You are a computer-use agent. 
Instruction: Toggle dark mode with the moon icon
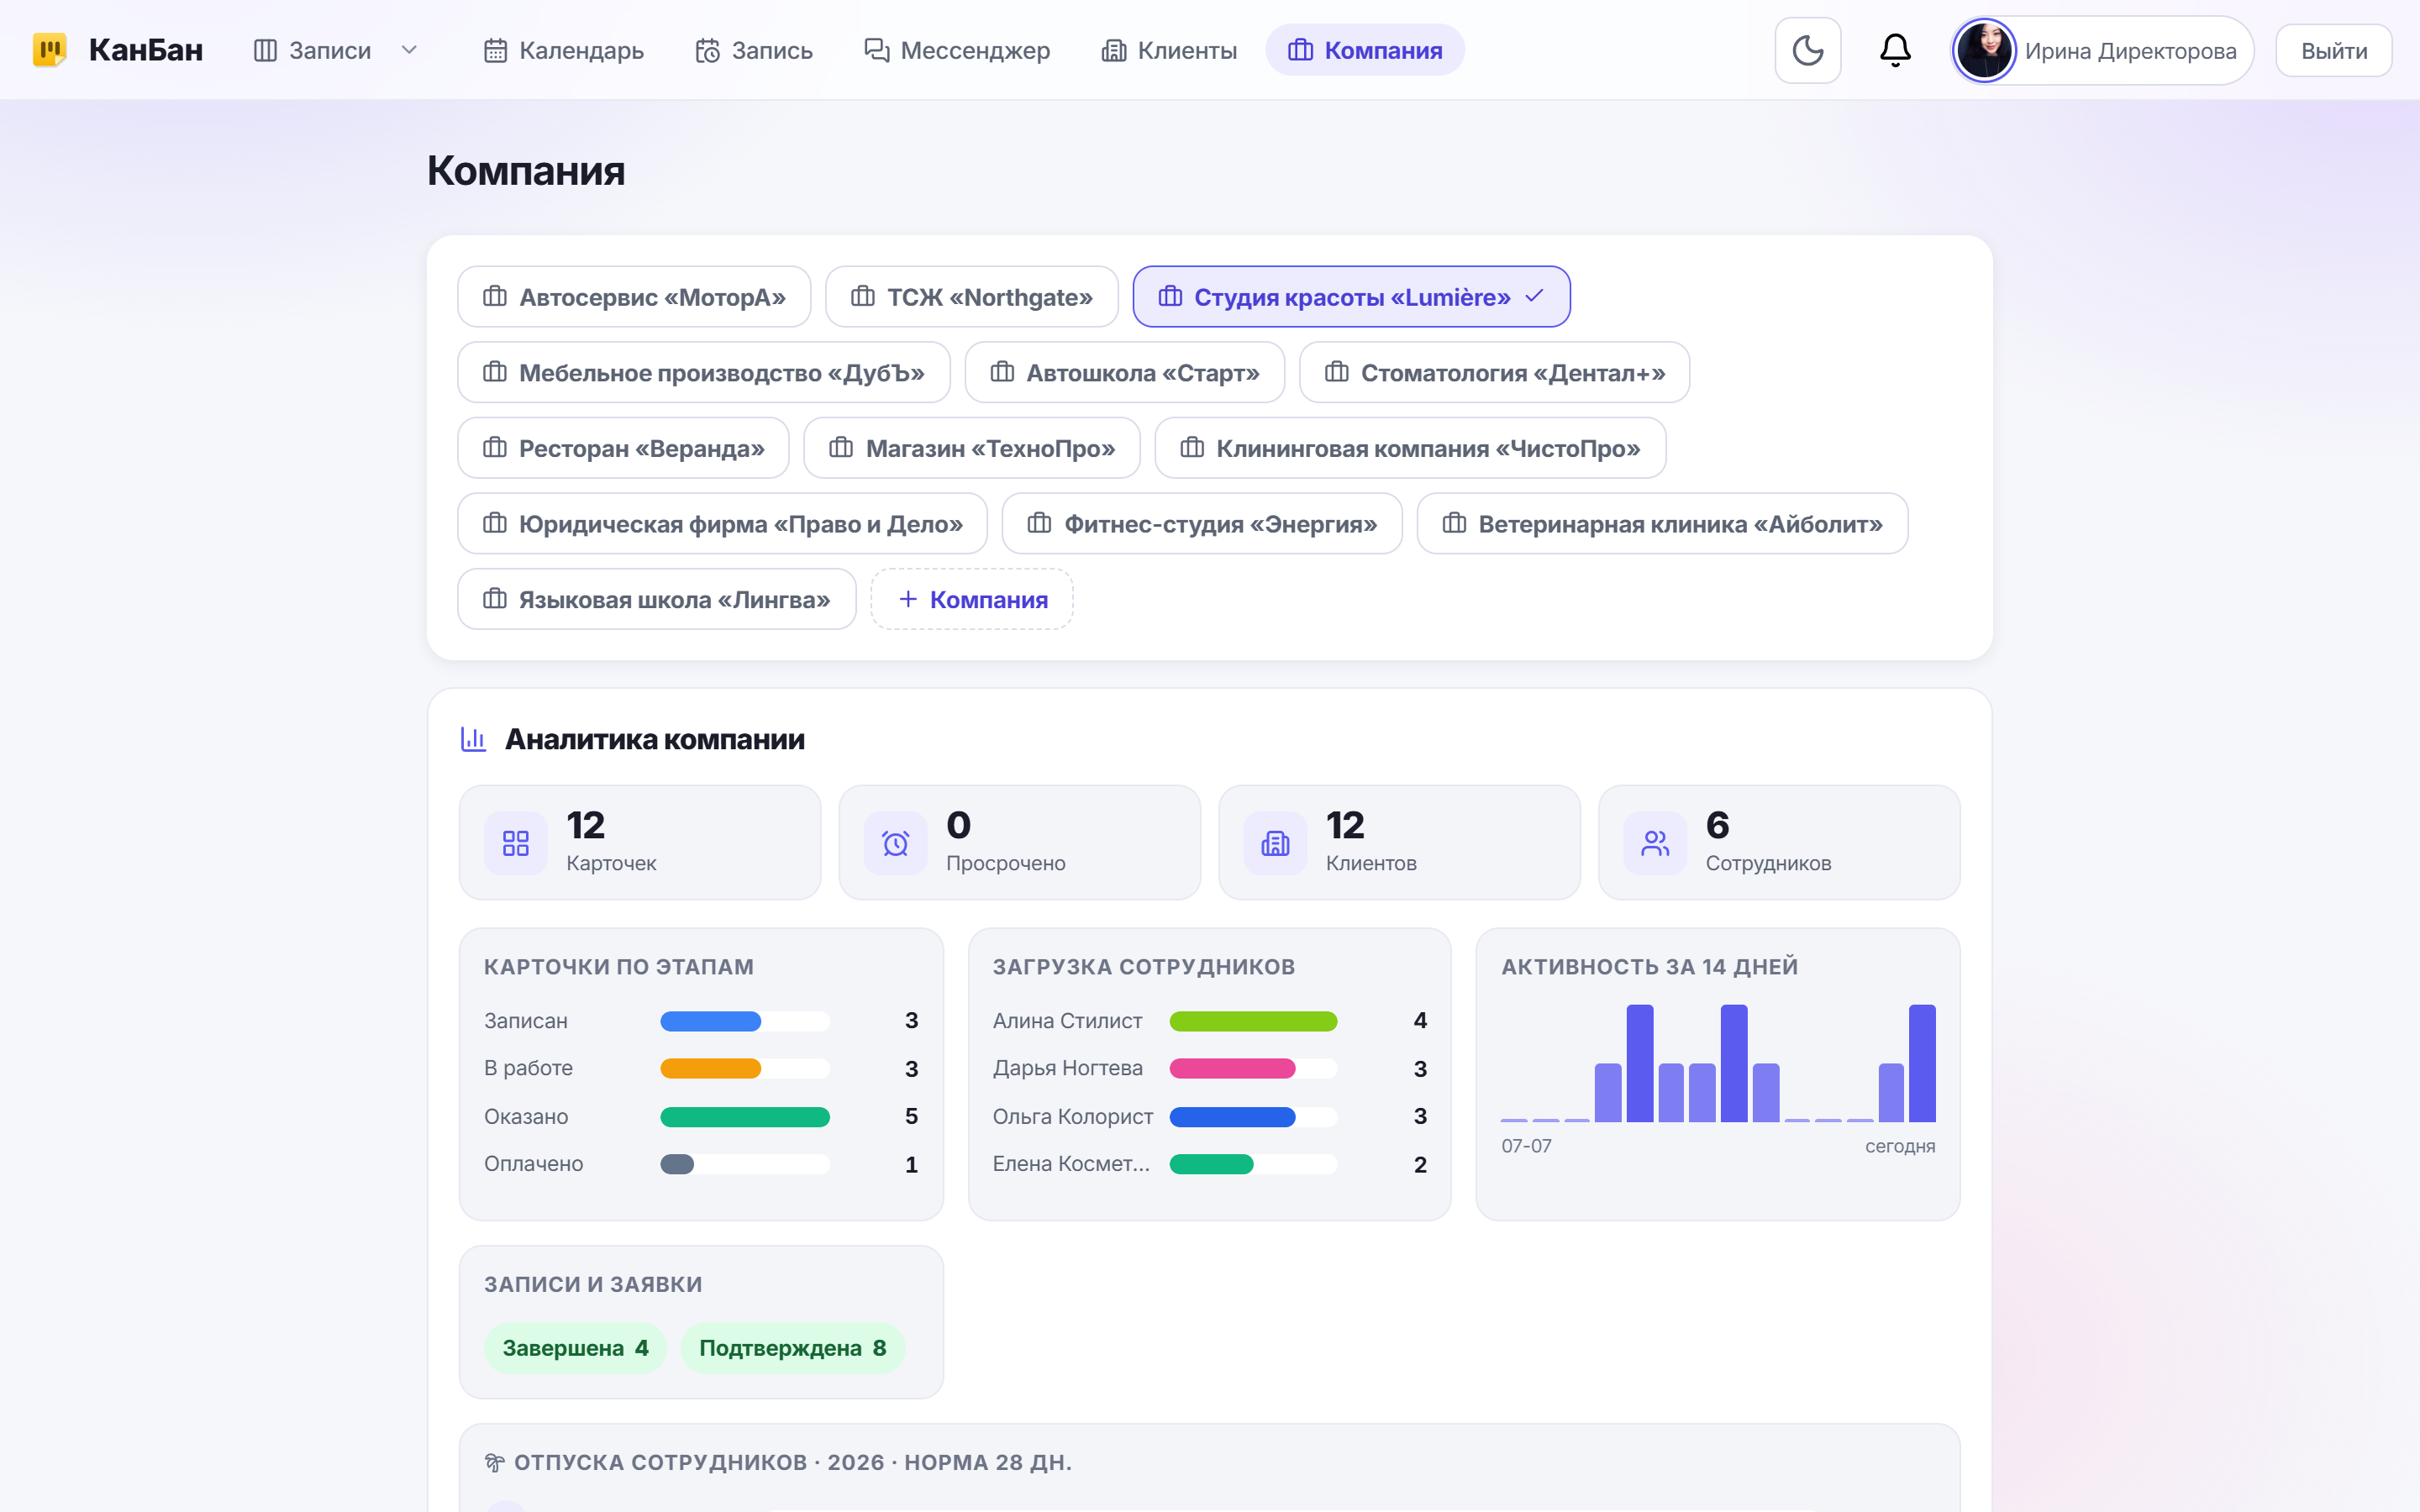(1807, 50)
